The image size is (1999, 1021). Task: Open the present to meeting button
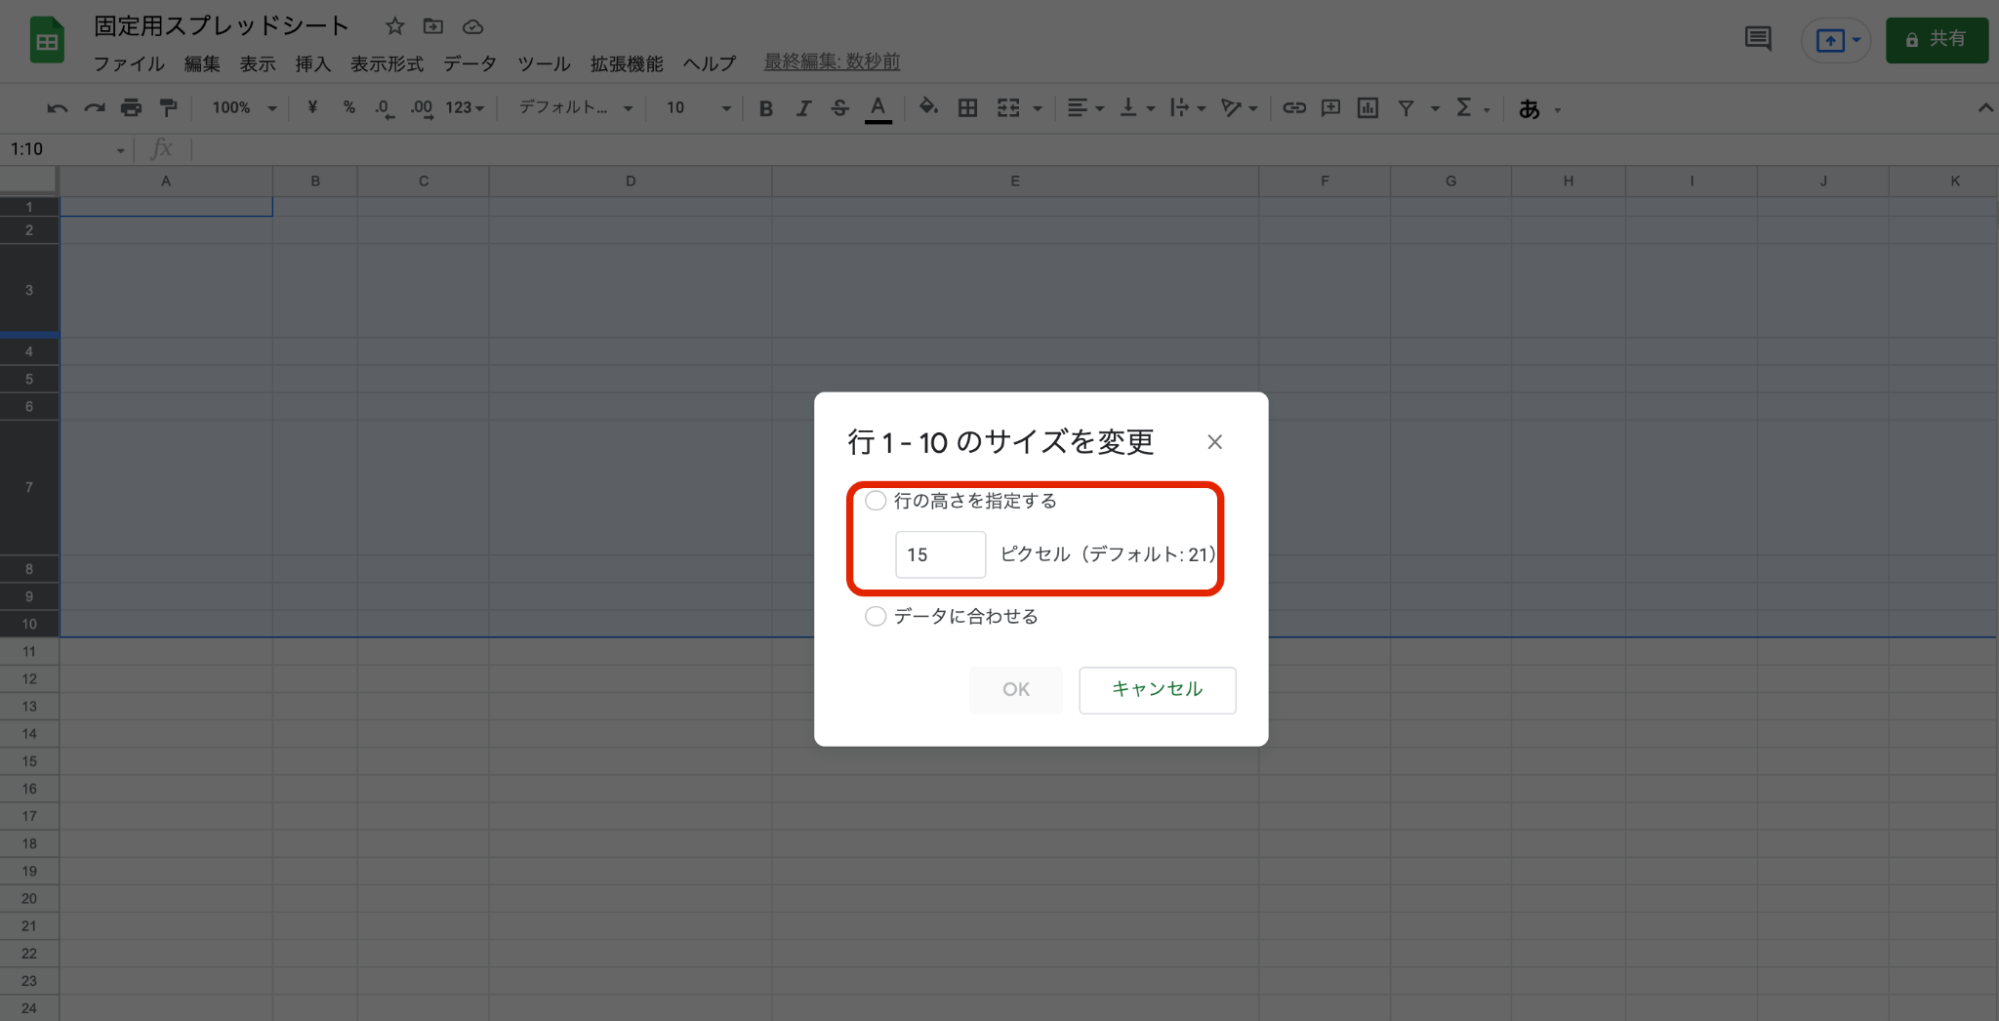(x=1837, y=41)
